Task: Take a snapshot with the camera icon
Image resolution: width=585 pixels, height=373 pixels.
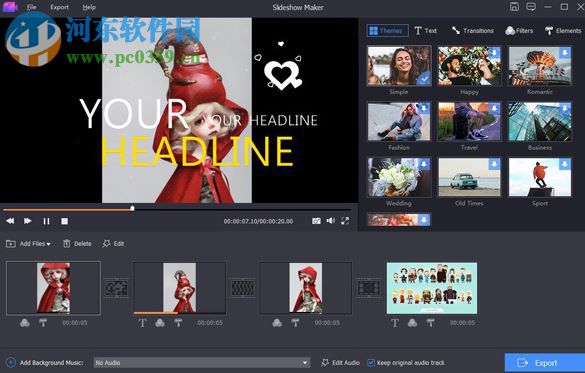Action: point(316,221)
